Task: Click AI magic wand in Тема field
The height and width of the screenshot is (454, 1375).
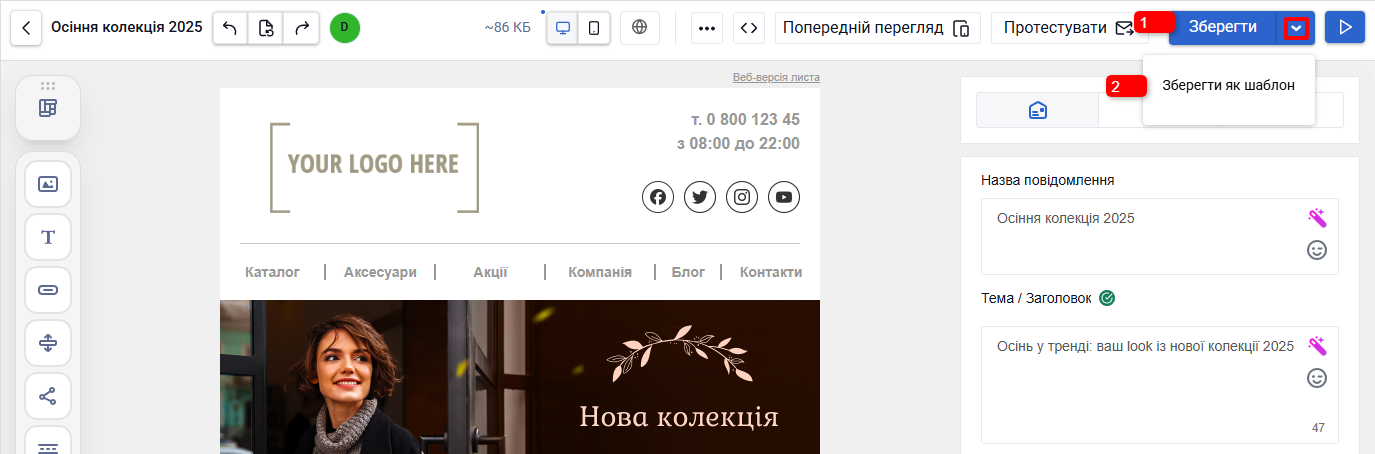Action: tap(1317, 346)
